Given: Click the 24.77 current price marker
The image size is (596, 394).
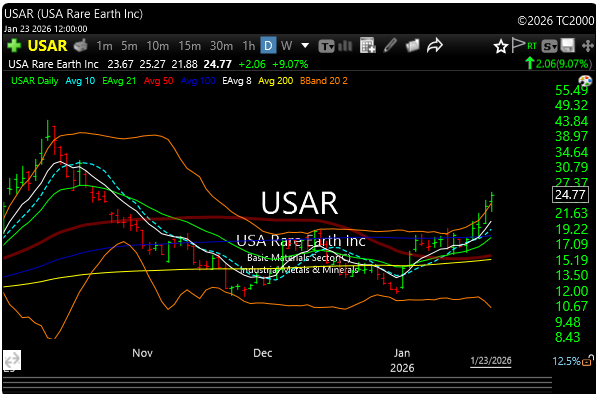Looking at the screenshot, I should coord(570,195).
